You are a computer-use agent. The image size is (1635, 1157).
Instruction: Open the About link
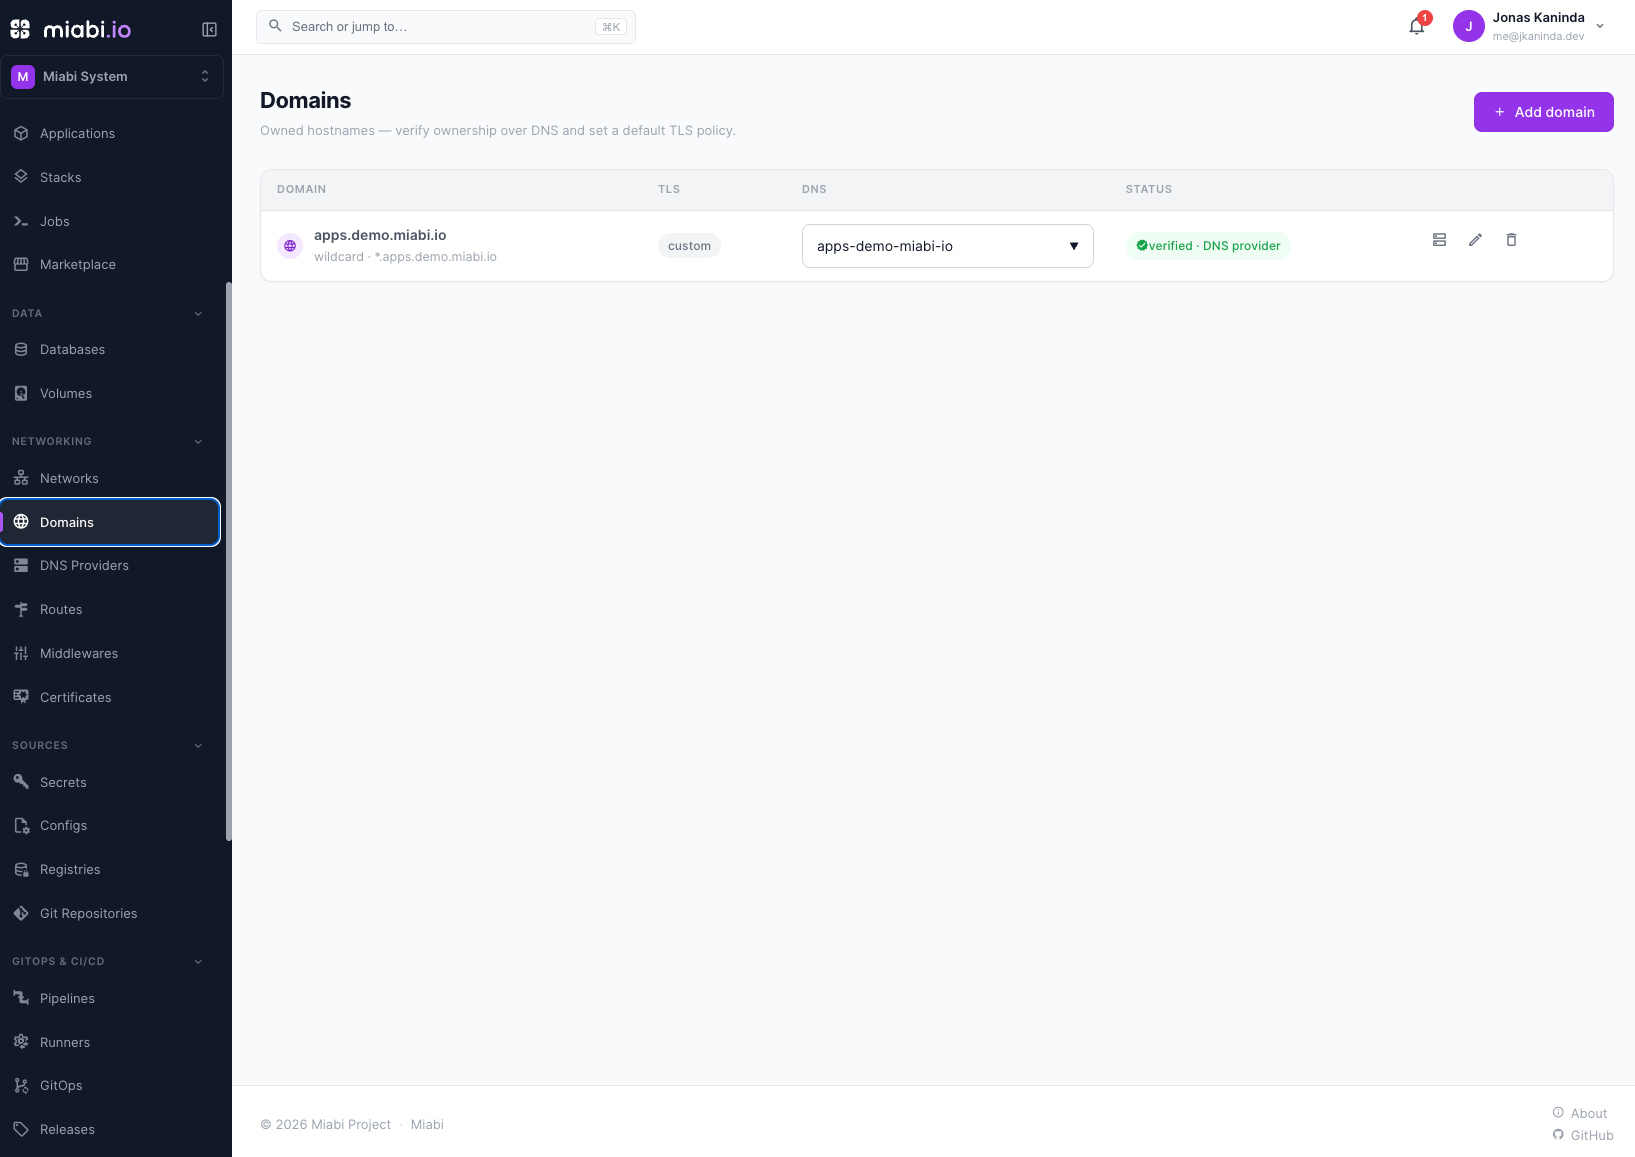[x=1580, y=1113]
